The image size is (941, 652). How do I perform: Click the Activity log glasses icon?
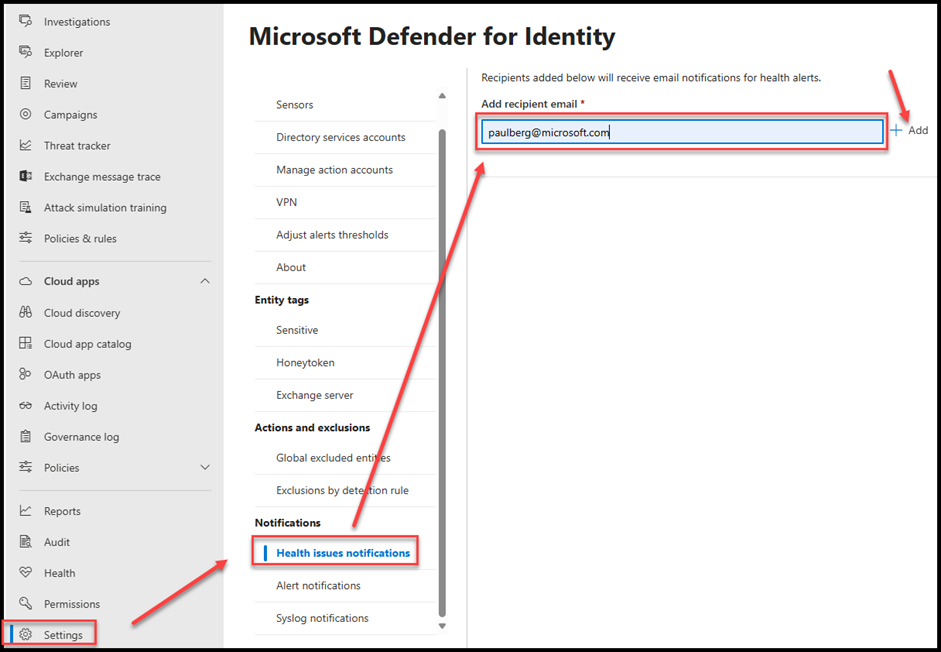tap(25, 406)
